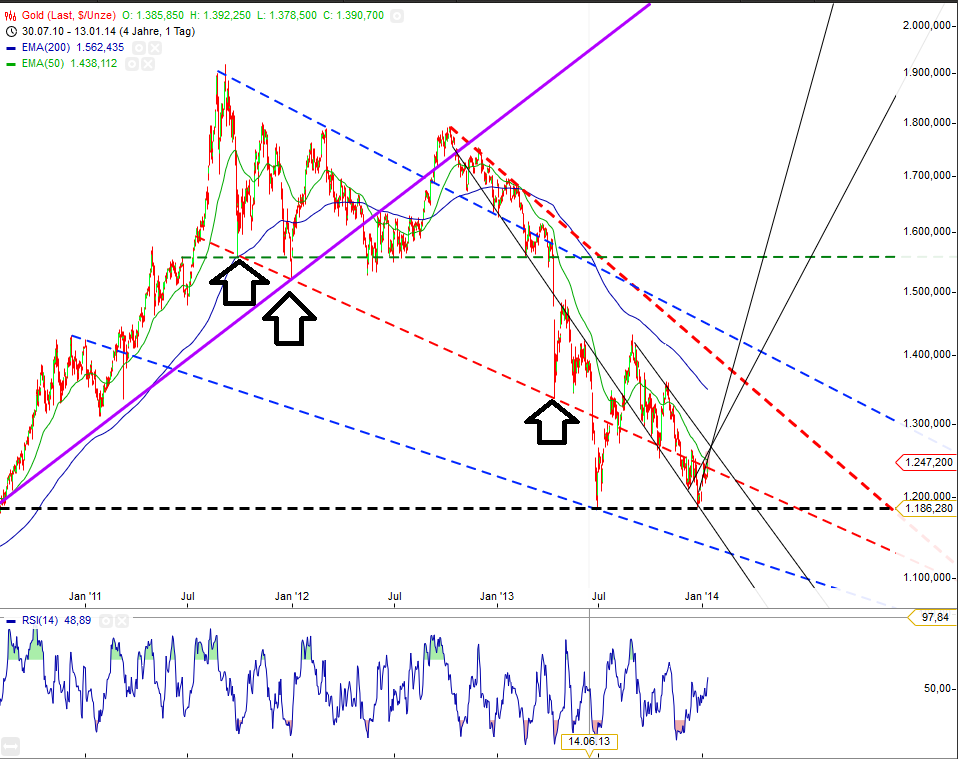958x759 pixels.
Task: Toggle the blue RSI(14) legend line marker
Action: (x=11, y=621)
